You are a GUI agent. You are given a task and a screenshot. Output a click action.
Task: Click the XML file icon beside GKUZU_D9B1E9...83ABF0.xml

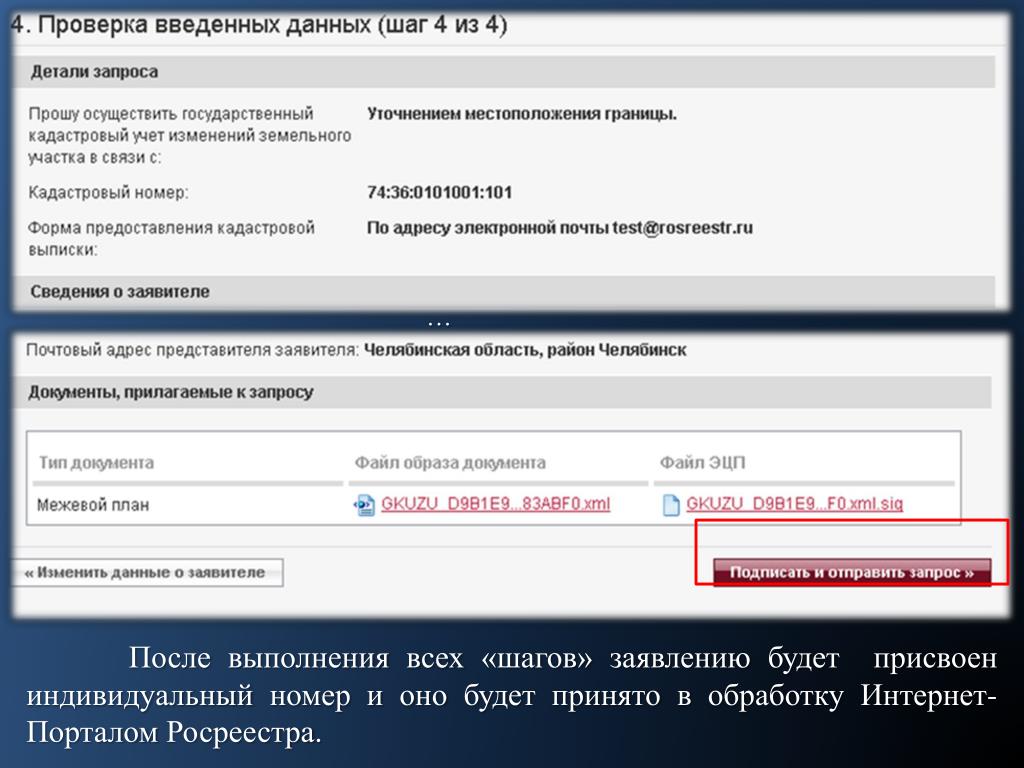pyautogui.click(x=364, y=505)
